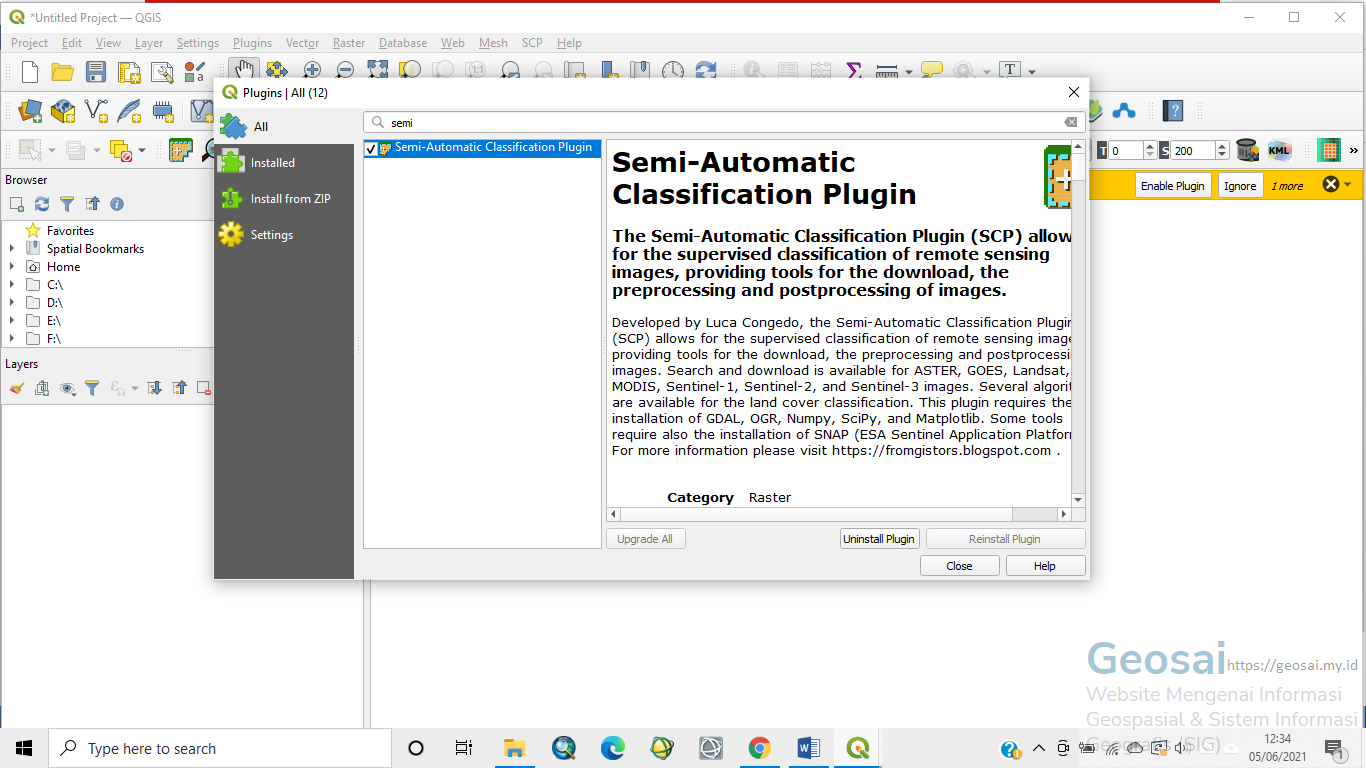Open QGIS from the Windows taskbar
Viewport: 1366px width, 768px height.
click(x=857, y=748)
